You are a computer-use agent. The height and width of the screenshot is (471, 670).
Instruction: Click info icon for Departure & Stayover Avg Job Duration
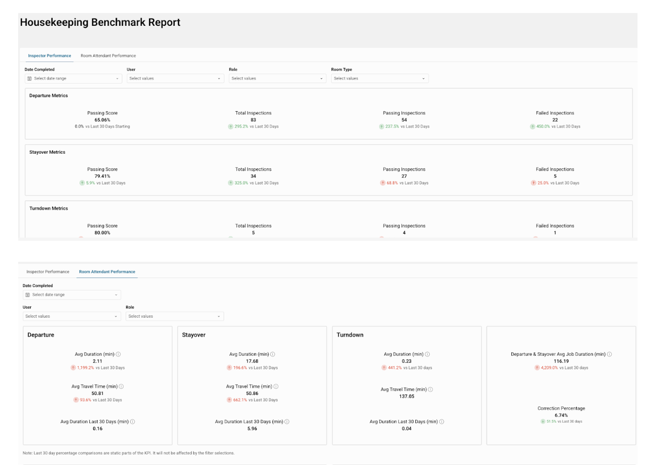(x=610, y=354)
